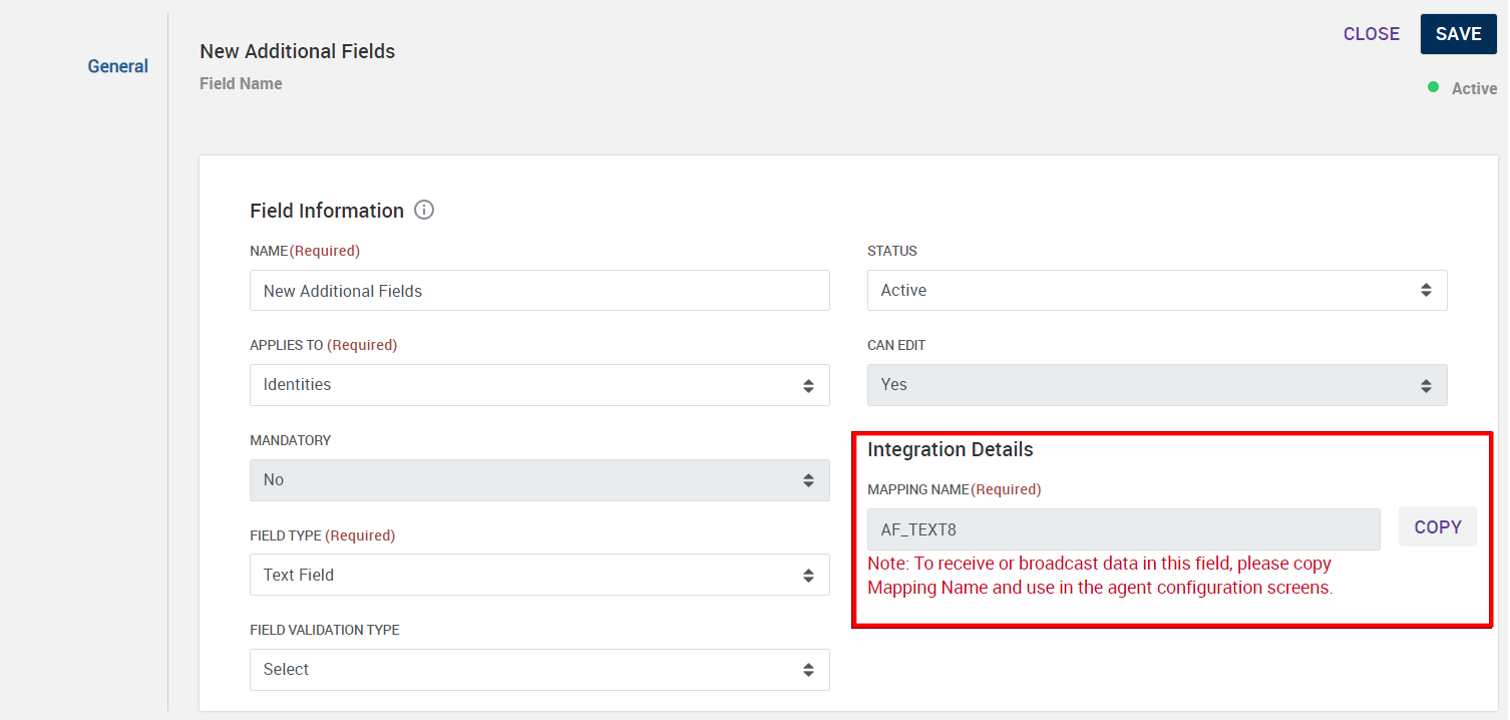Open the MANDATORY dropdown showing No
The image size is (1510, 720).
[x=539, y=480]
